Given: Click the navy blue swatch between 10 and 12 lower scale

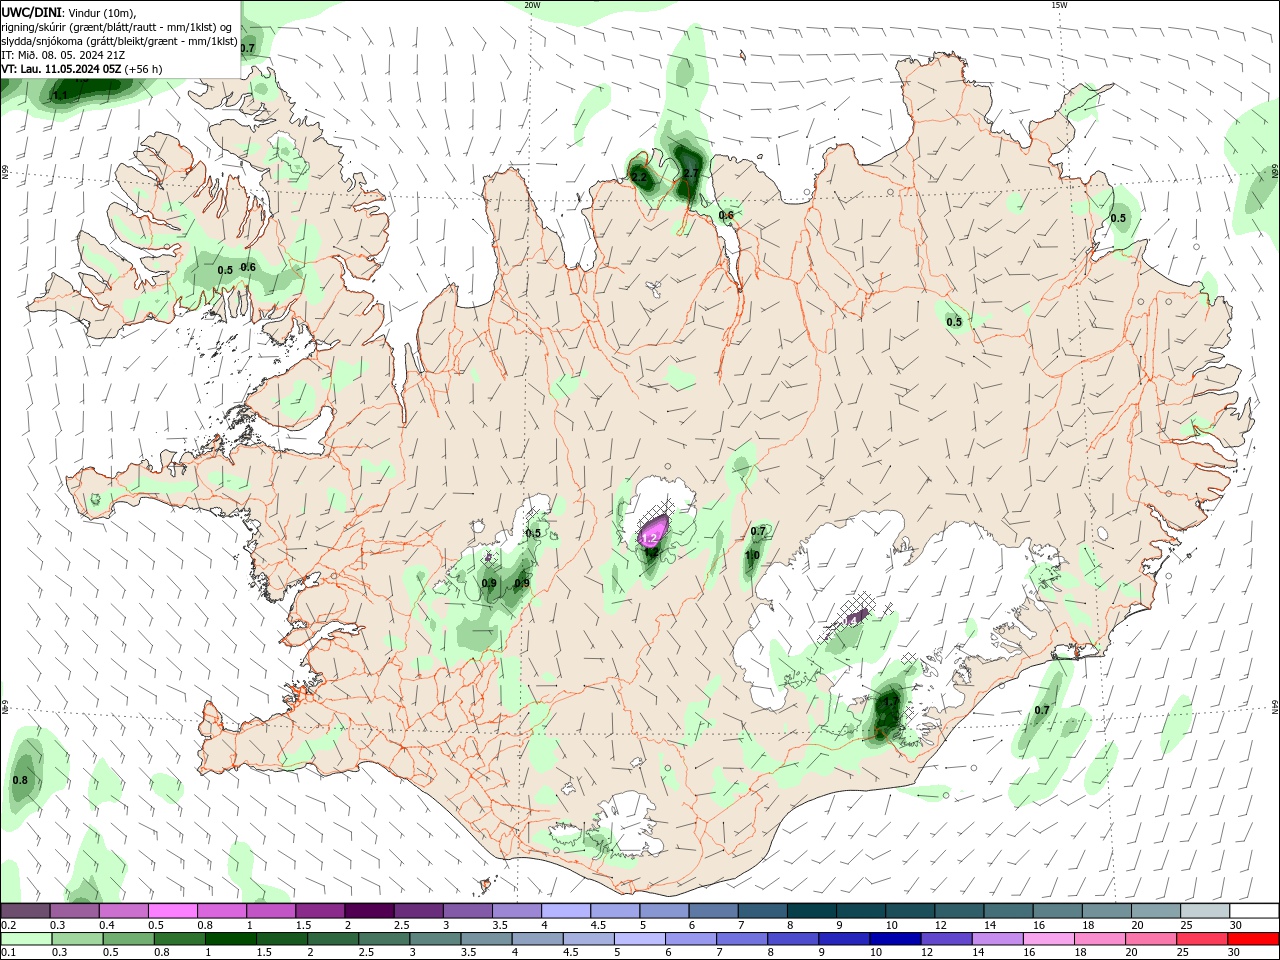Looking at the screenshot, I should click(895, 939).
